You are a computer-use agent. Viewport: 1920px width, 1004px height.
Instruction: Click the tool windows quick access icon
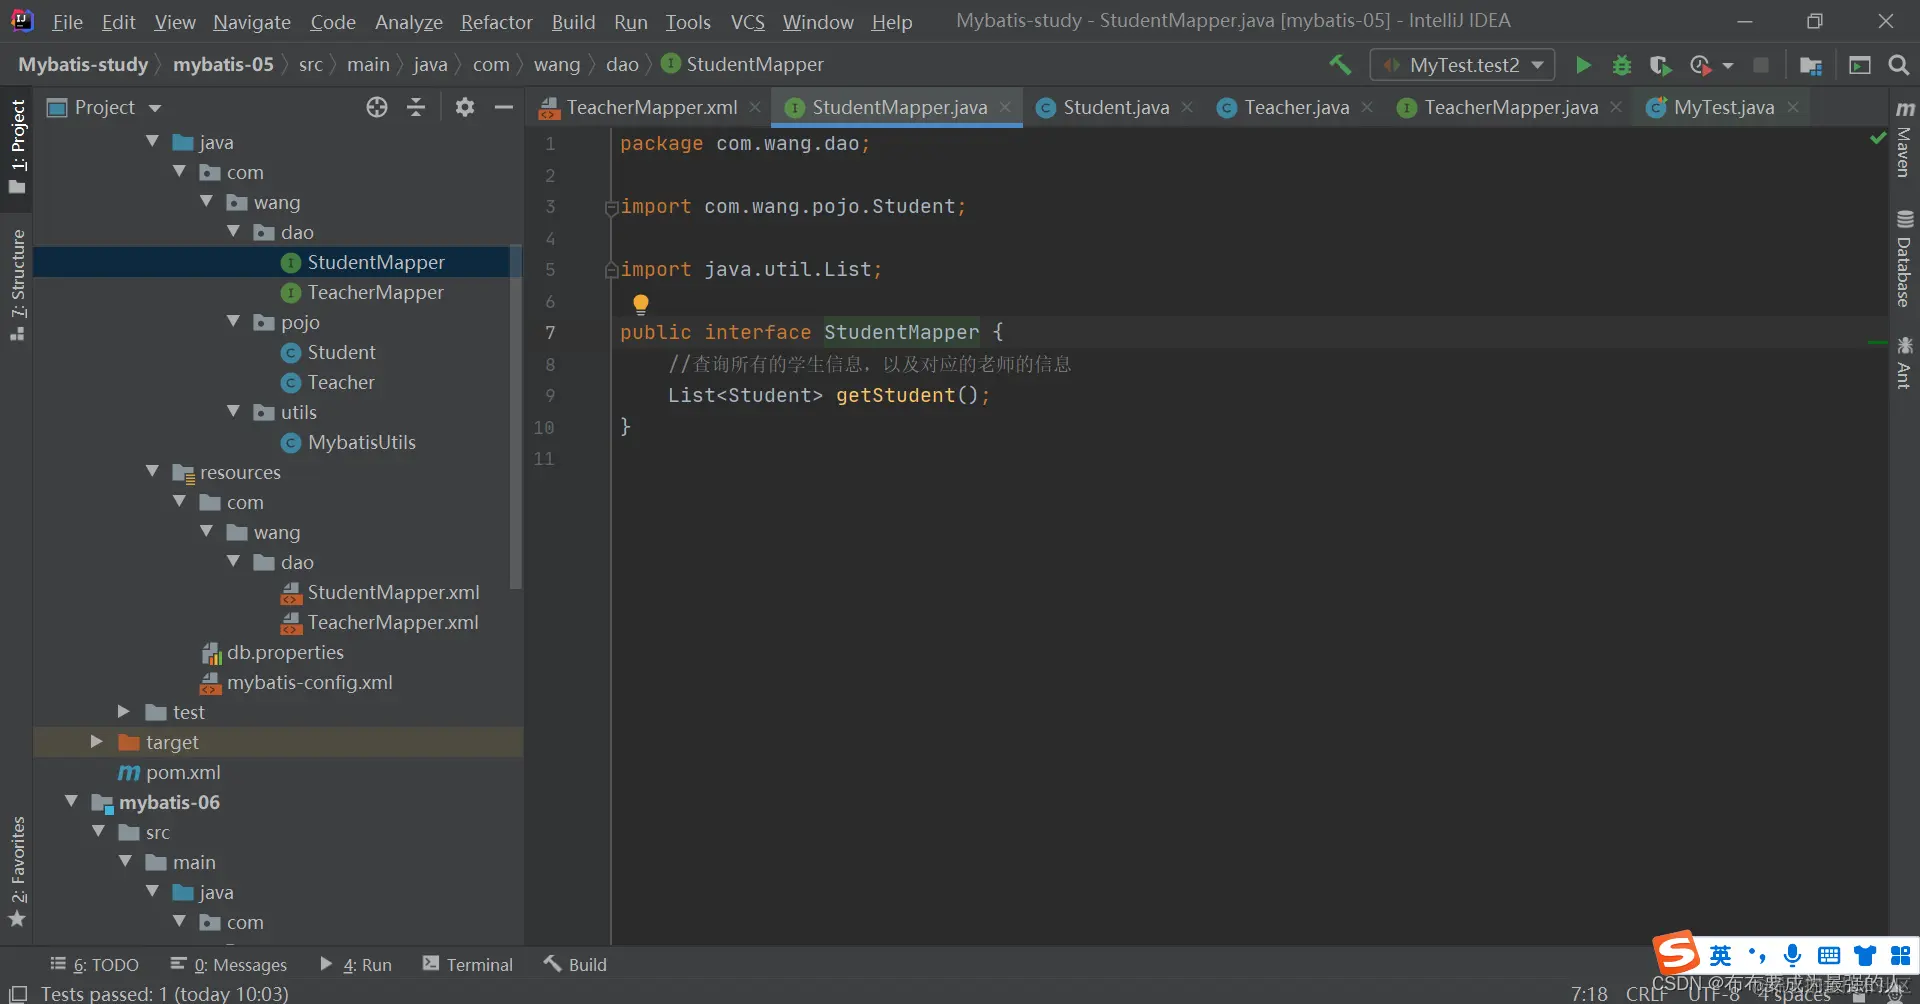click(17, 993)
